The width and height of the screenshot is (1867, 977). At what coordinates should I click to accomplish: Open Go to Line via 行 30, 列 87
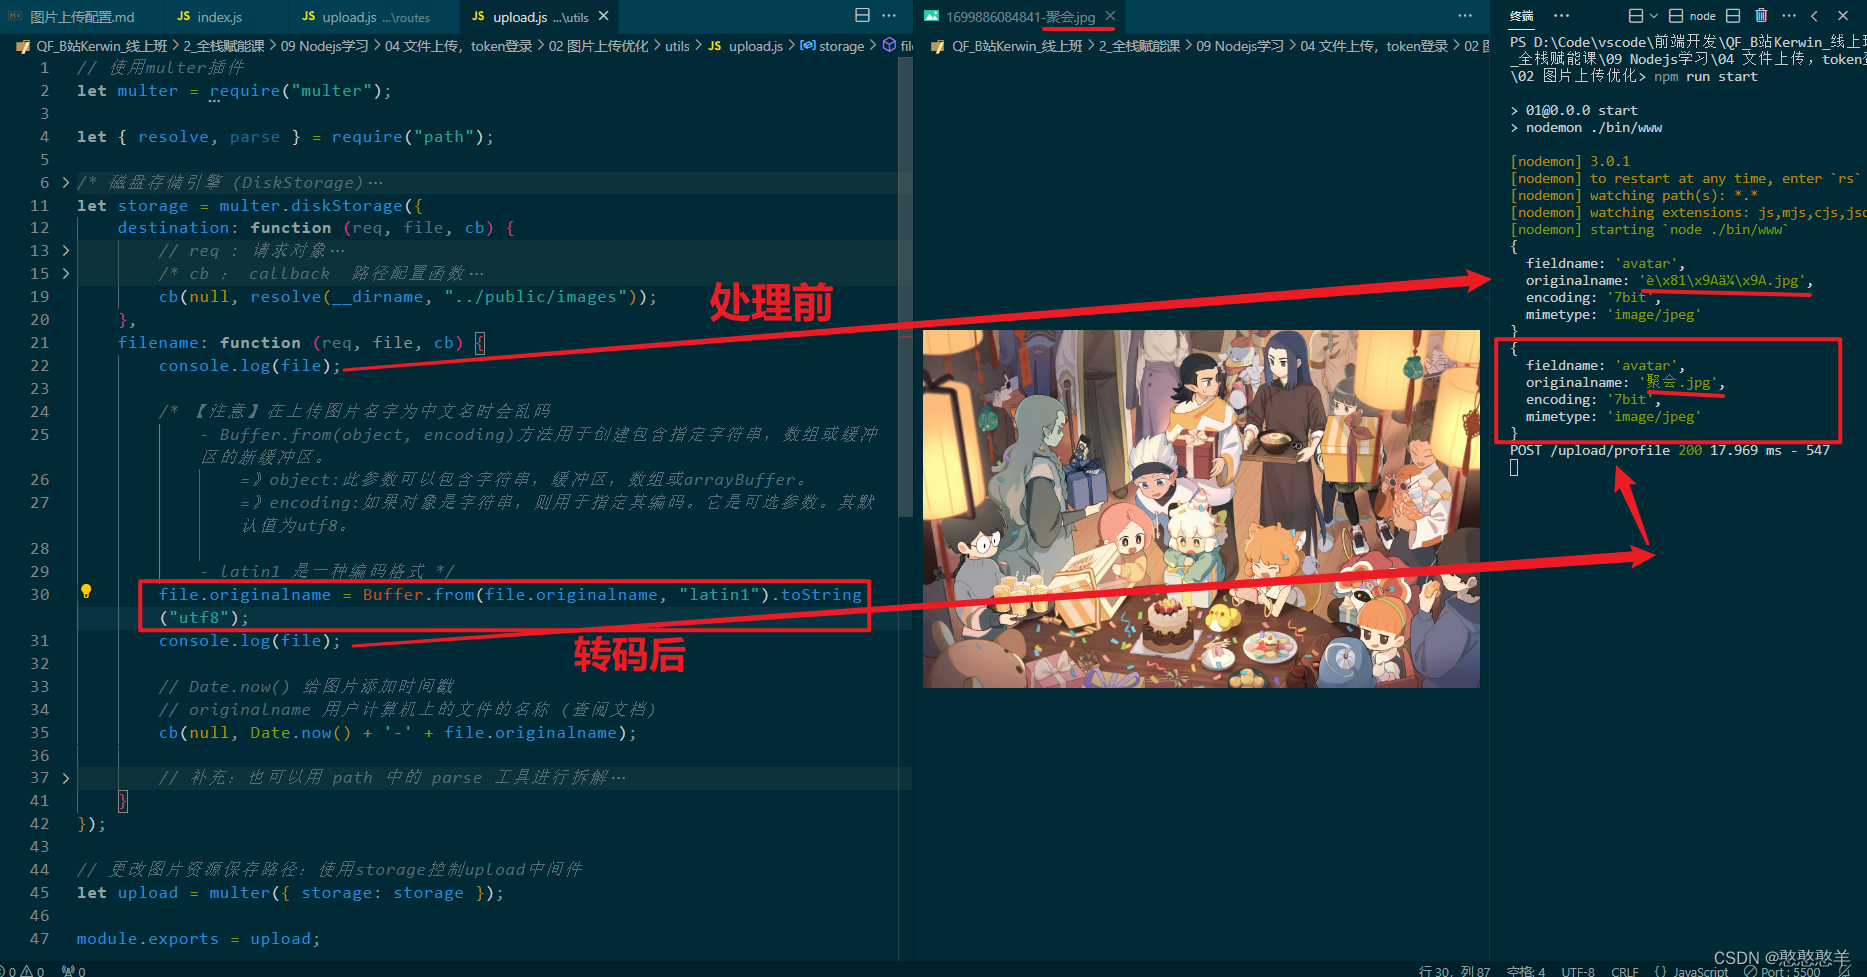coord(1454,971)
